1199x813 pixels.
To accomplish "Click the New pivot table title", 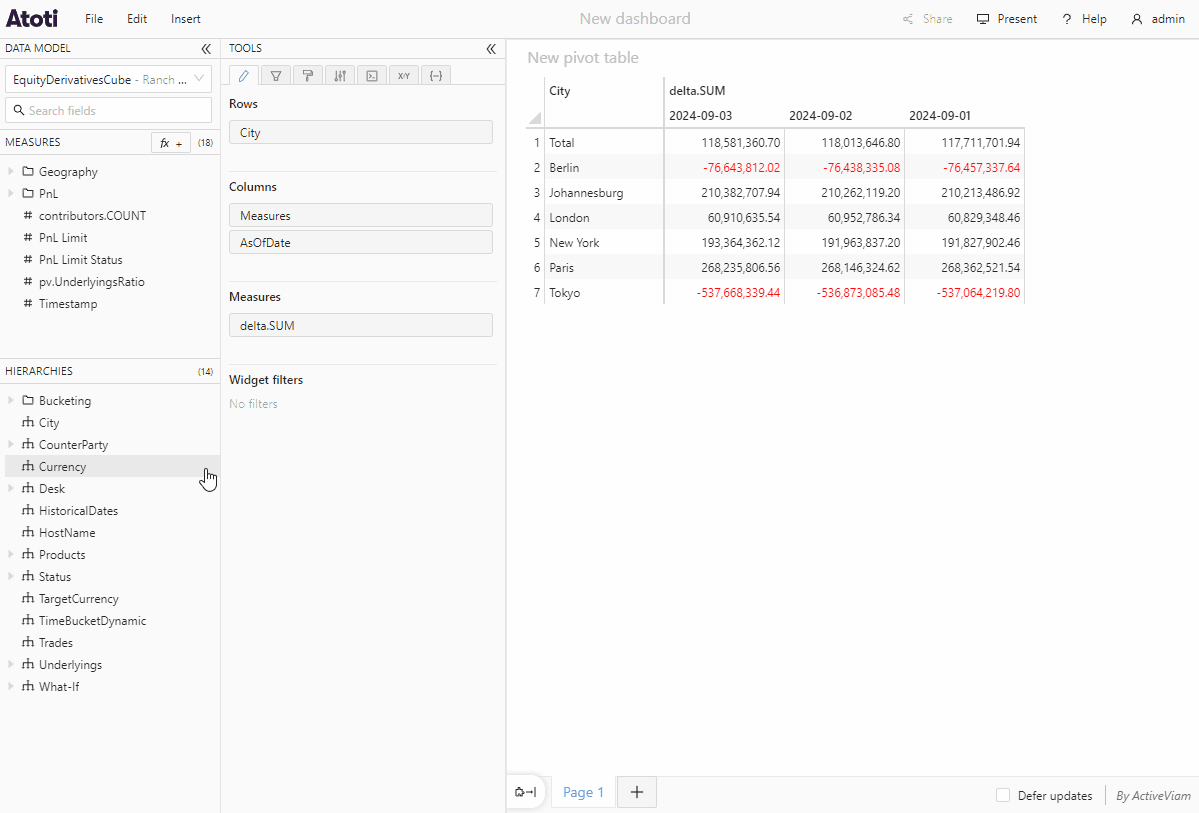I will (583, 58).
